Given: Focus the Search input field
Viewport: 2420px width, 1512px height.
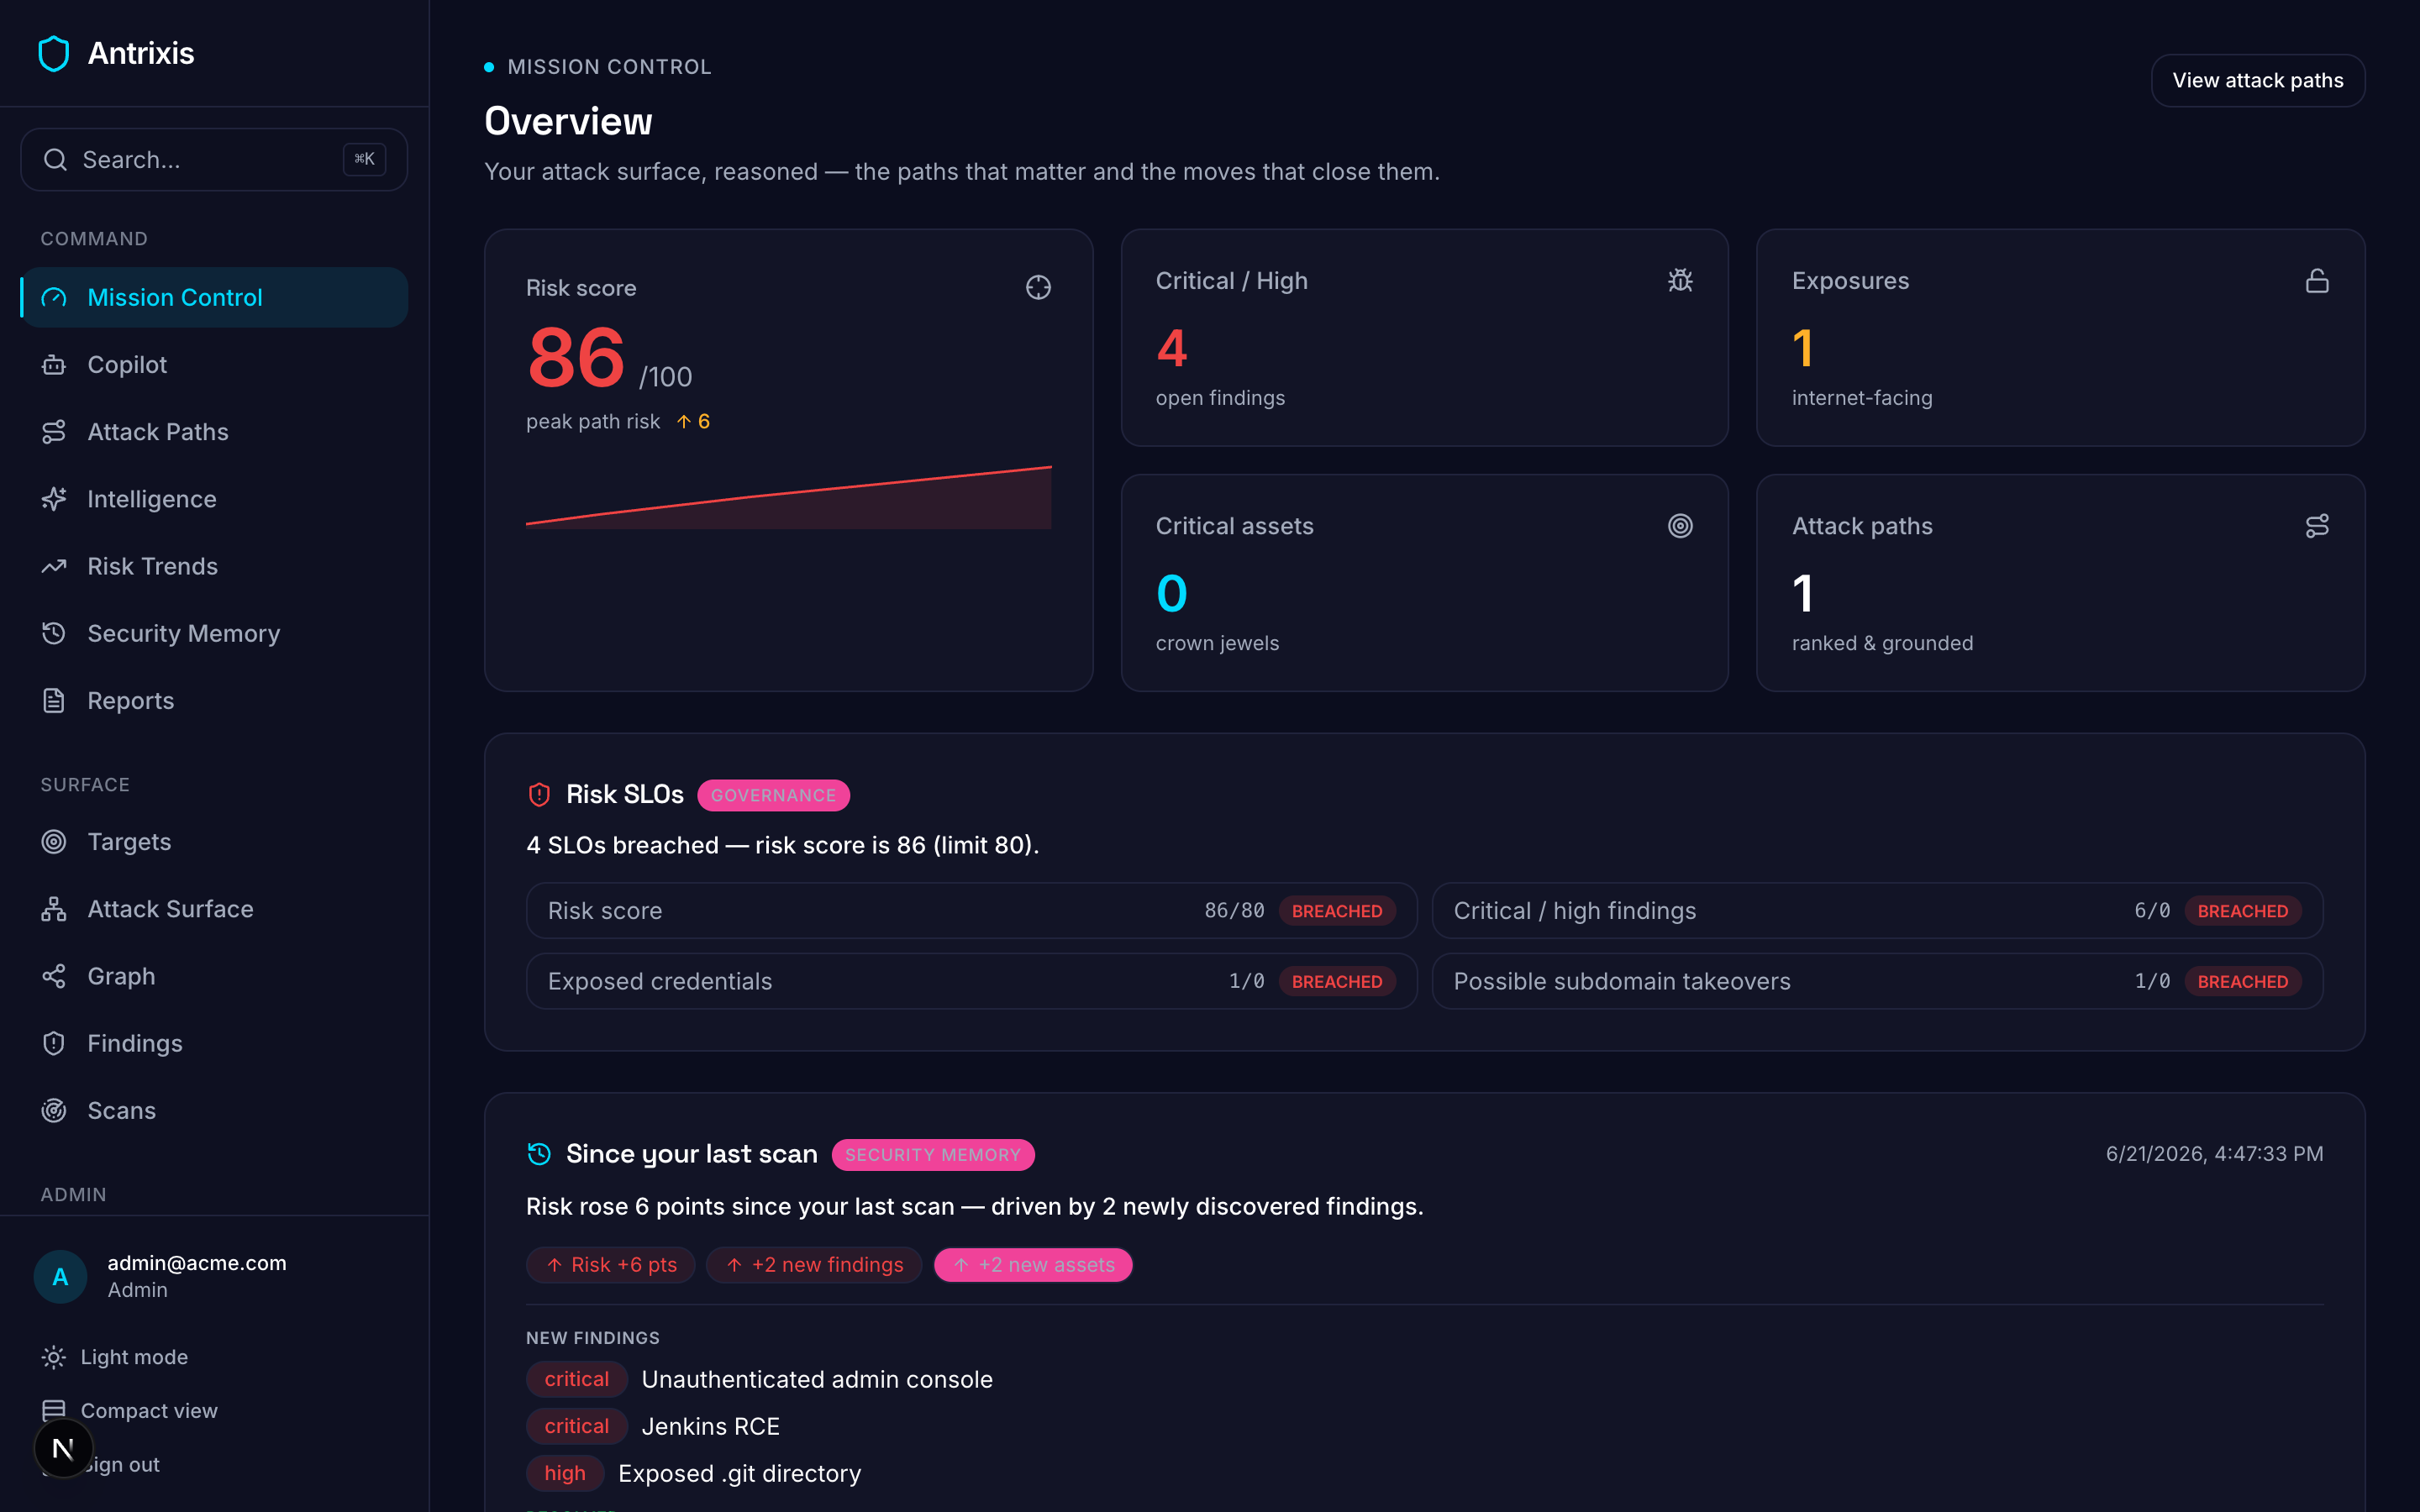Looking at the screenshot, I should click(214, 160).
